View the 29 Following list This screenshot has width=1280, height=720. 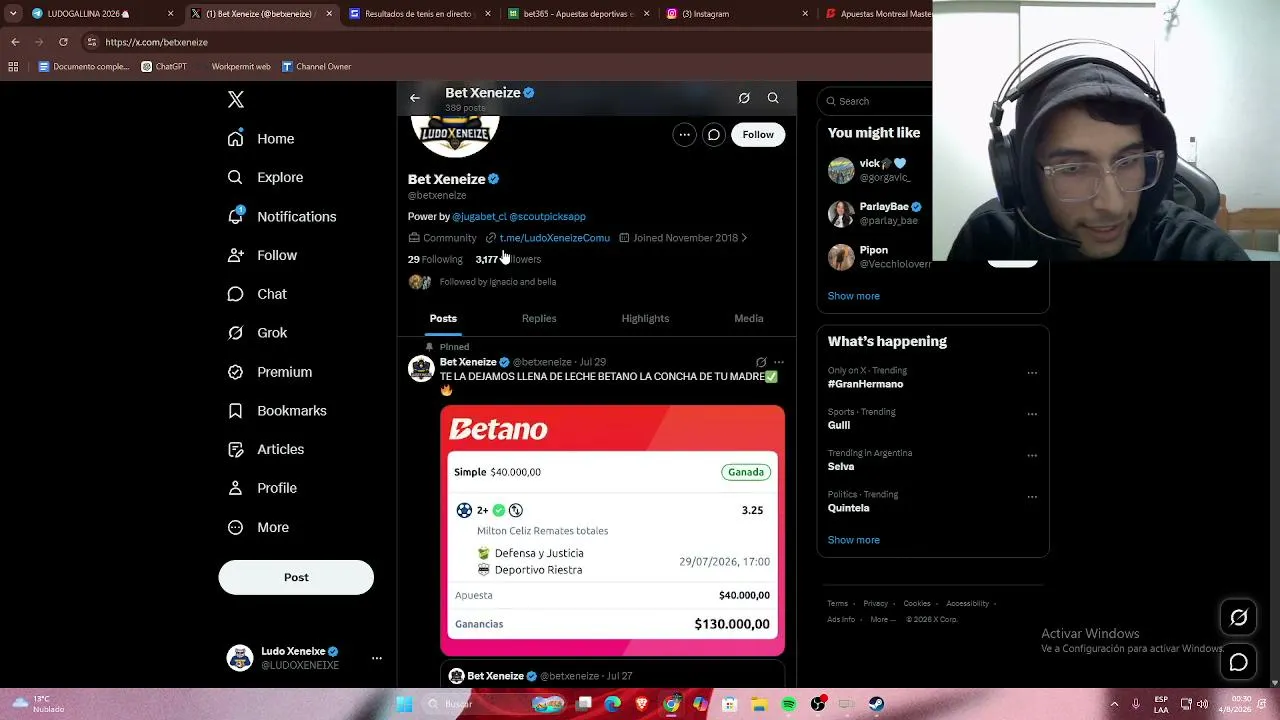[435, 259]
